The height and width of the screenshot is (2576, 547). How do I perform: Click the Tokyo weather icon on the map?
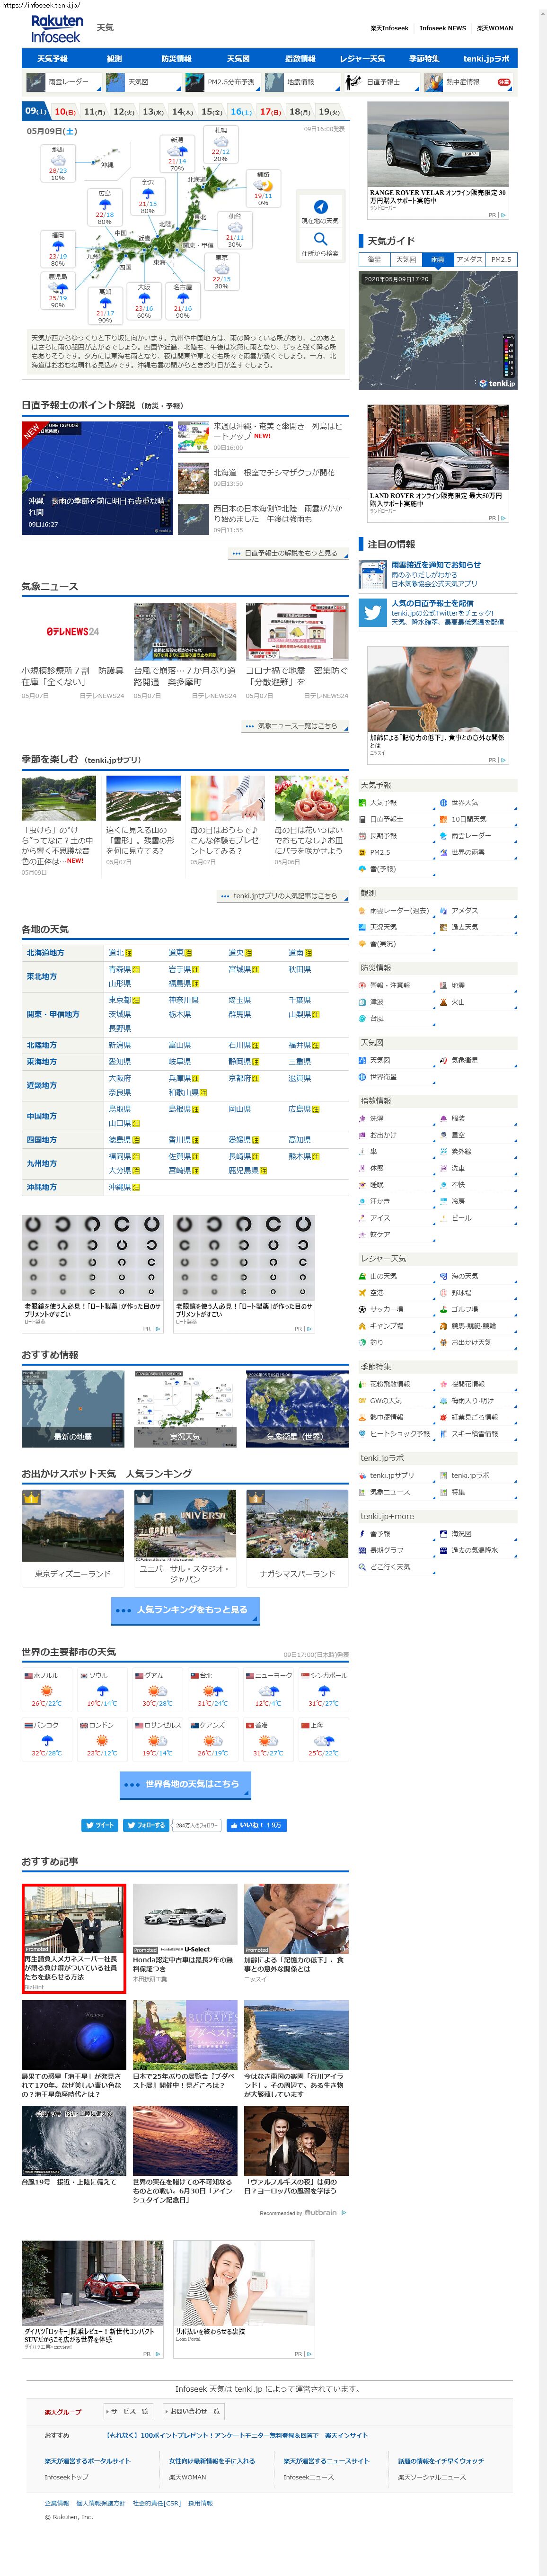[x=222, y=269]
